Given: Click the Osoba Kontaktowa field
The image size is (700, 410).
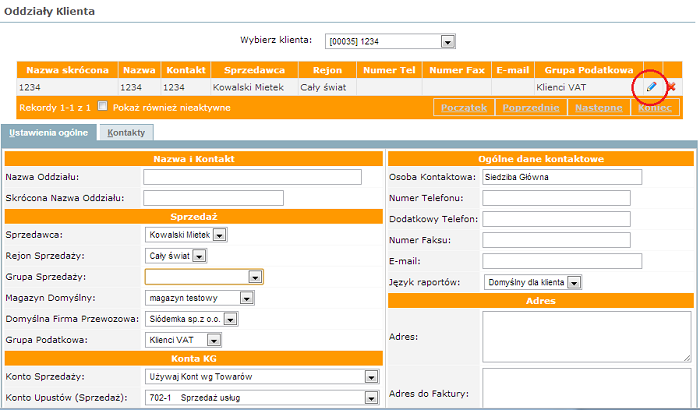Looking at the screenshot, I should click(x=562, y=177).
